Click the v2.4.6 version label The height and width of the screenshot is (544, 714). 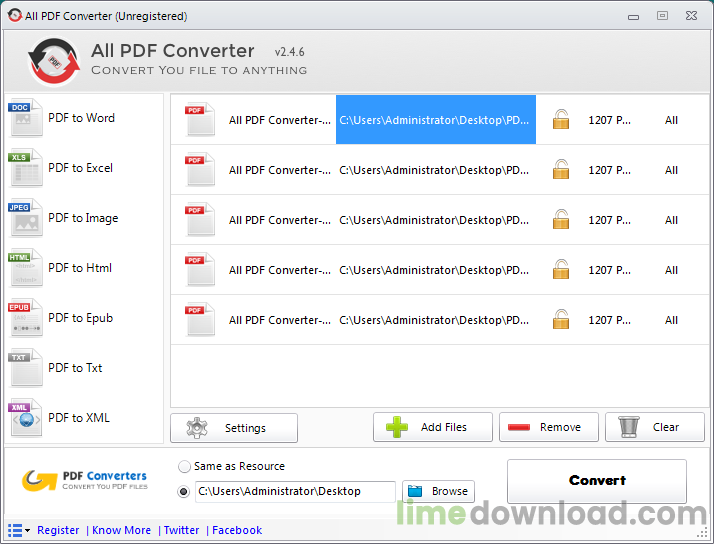[x=289, y=52]
